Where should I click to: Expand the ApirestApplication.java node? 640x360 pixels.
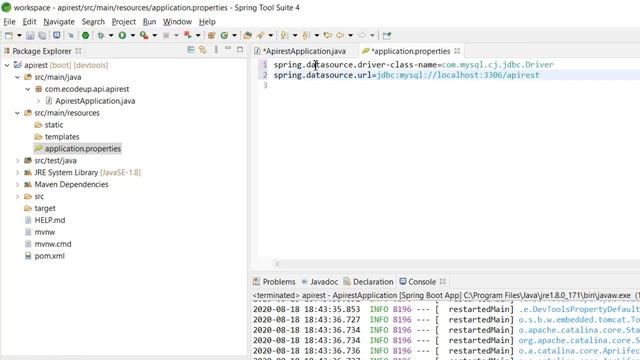38,101
